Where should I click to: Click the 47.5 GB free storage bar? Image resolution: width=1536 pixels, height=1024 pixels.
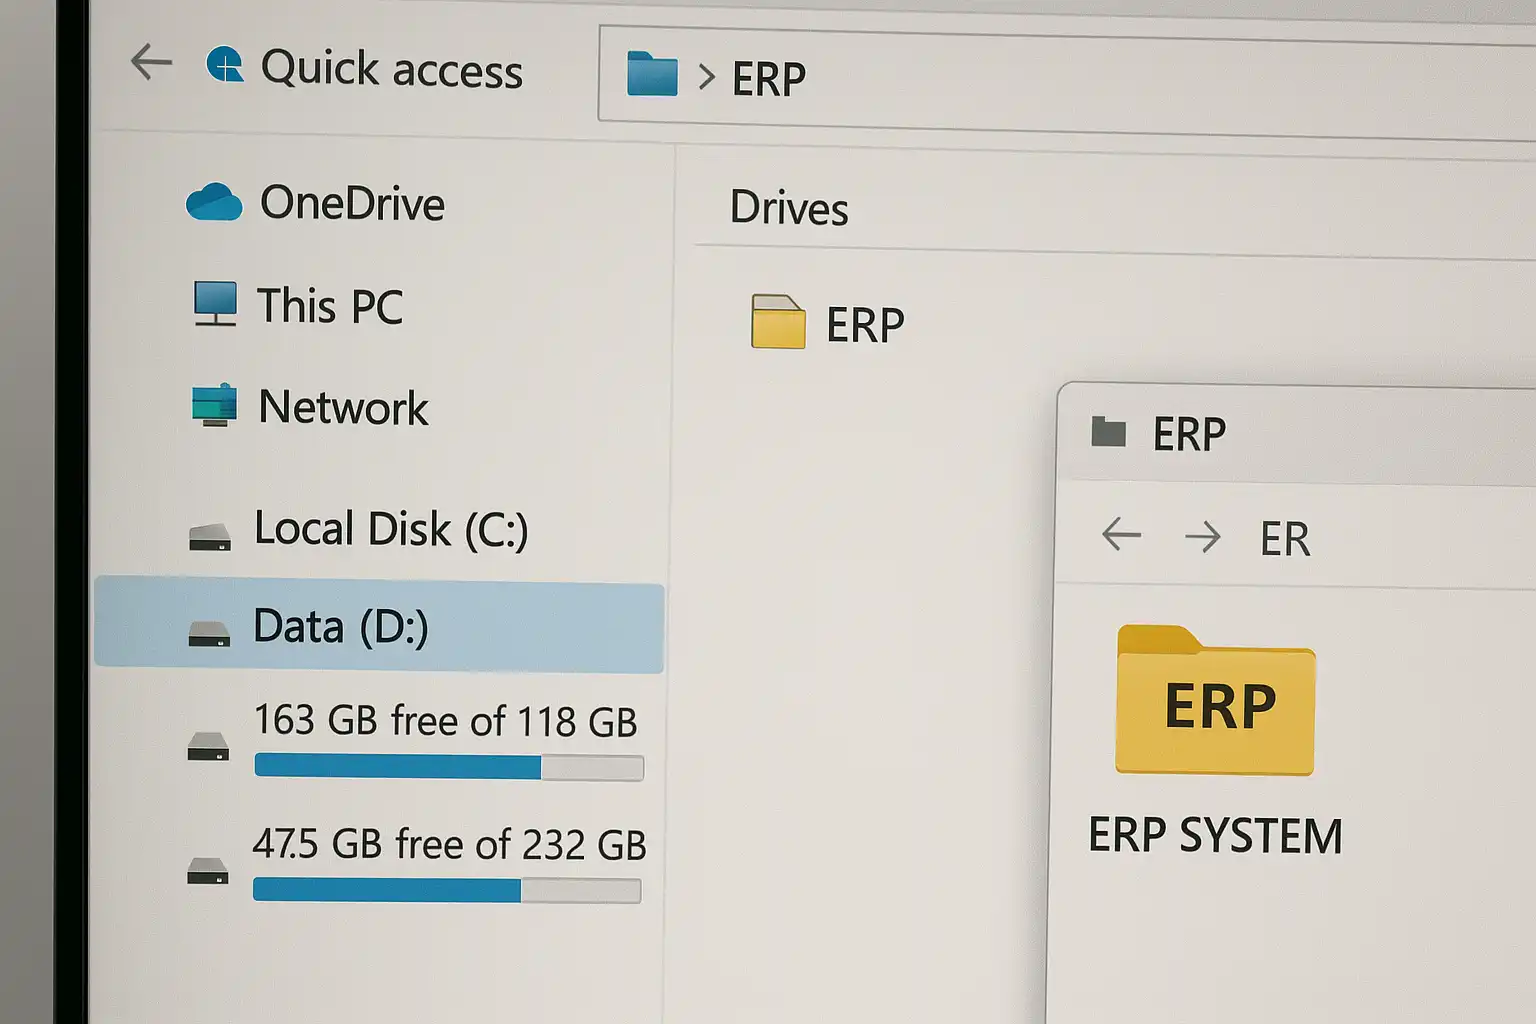pyautogui.click(x=447, y=890)
